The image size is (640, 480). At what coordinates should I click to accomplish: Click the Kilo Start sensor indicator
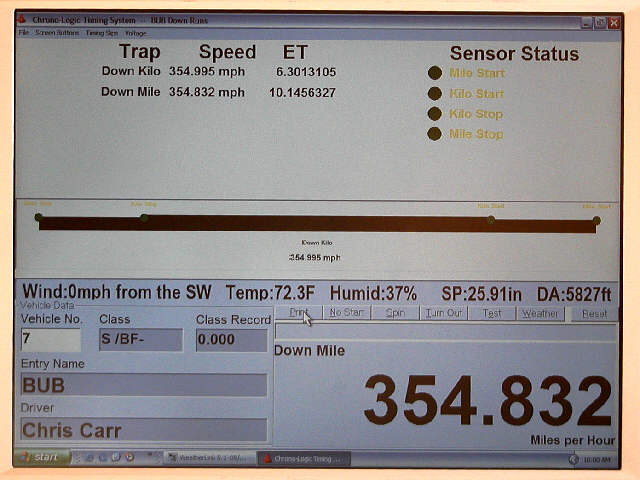434,94
